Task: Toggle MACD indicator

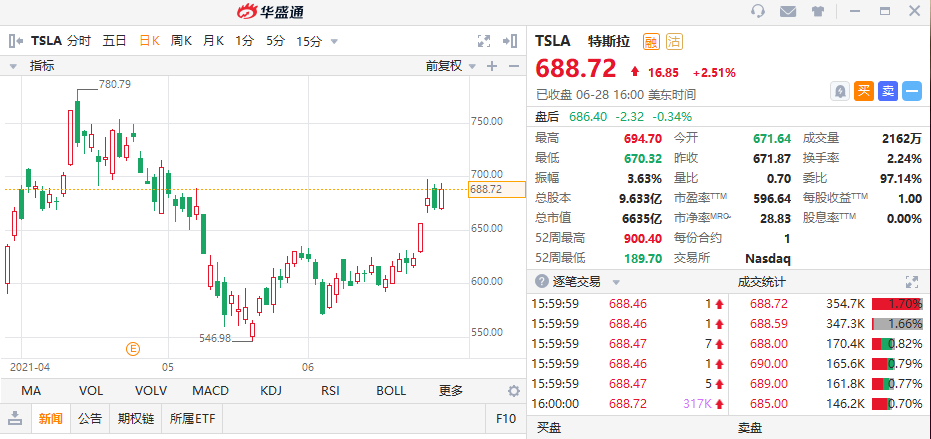Action: coord(210,391)
